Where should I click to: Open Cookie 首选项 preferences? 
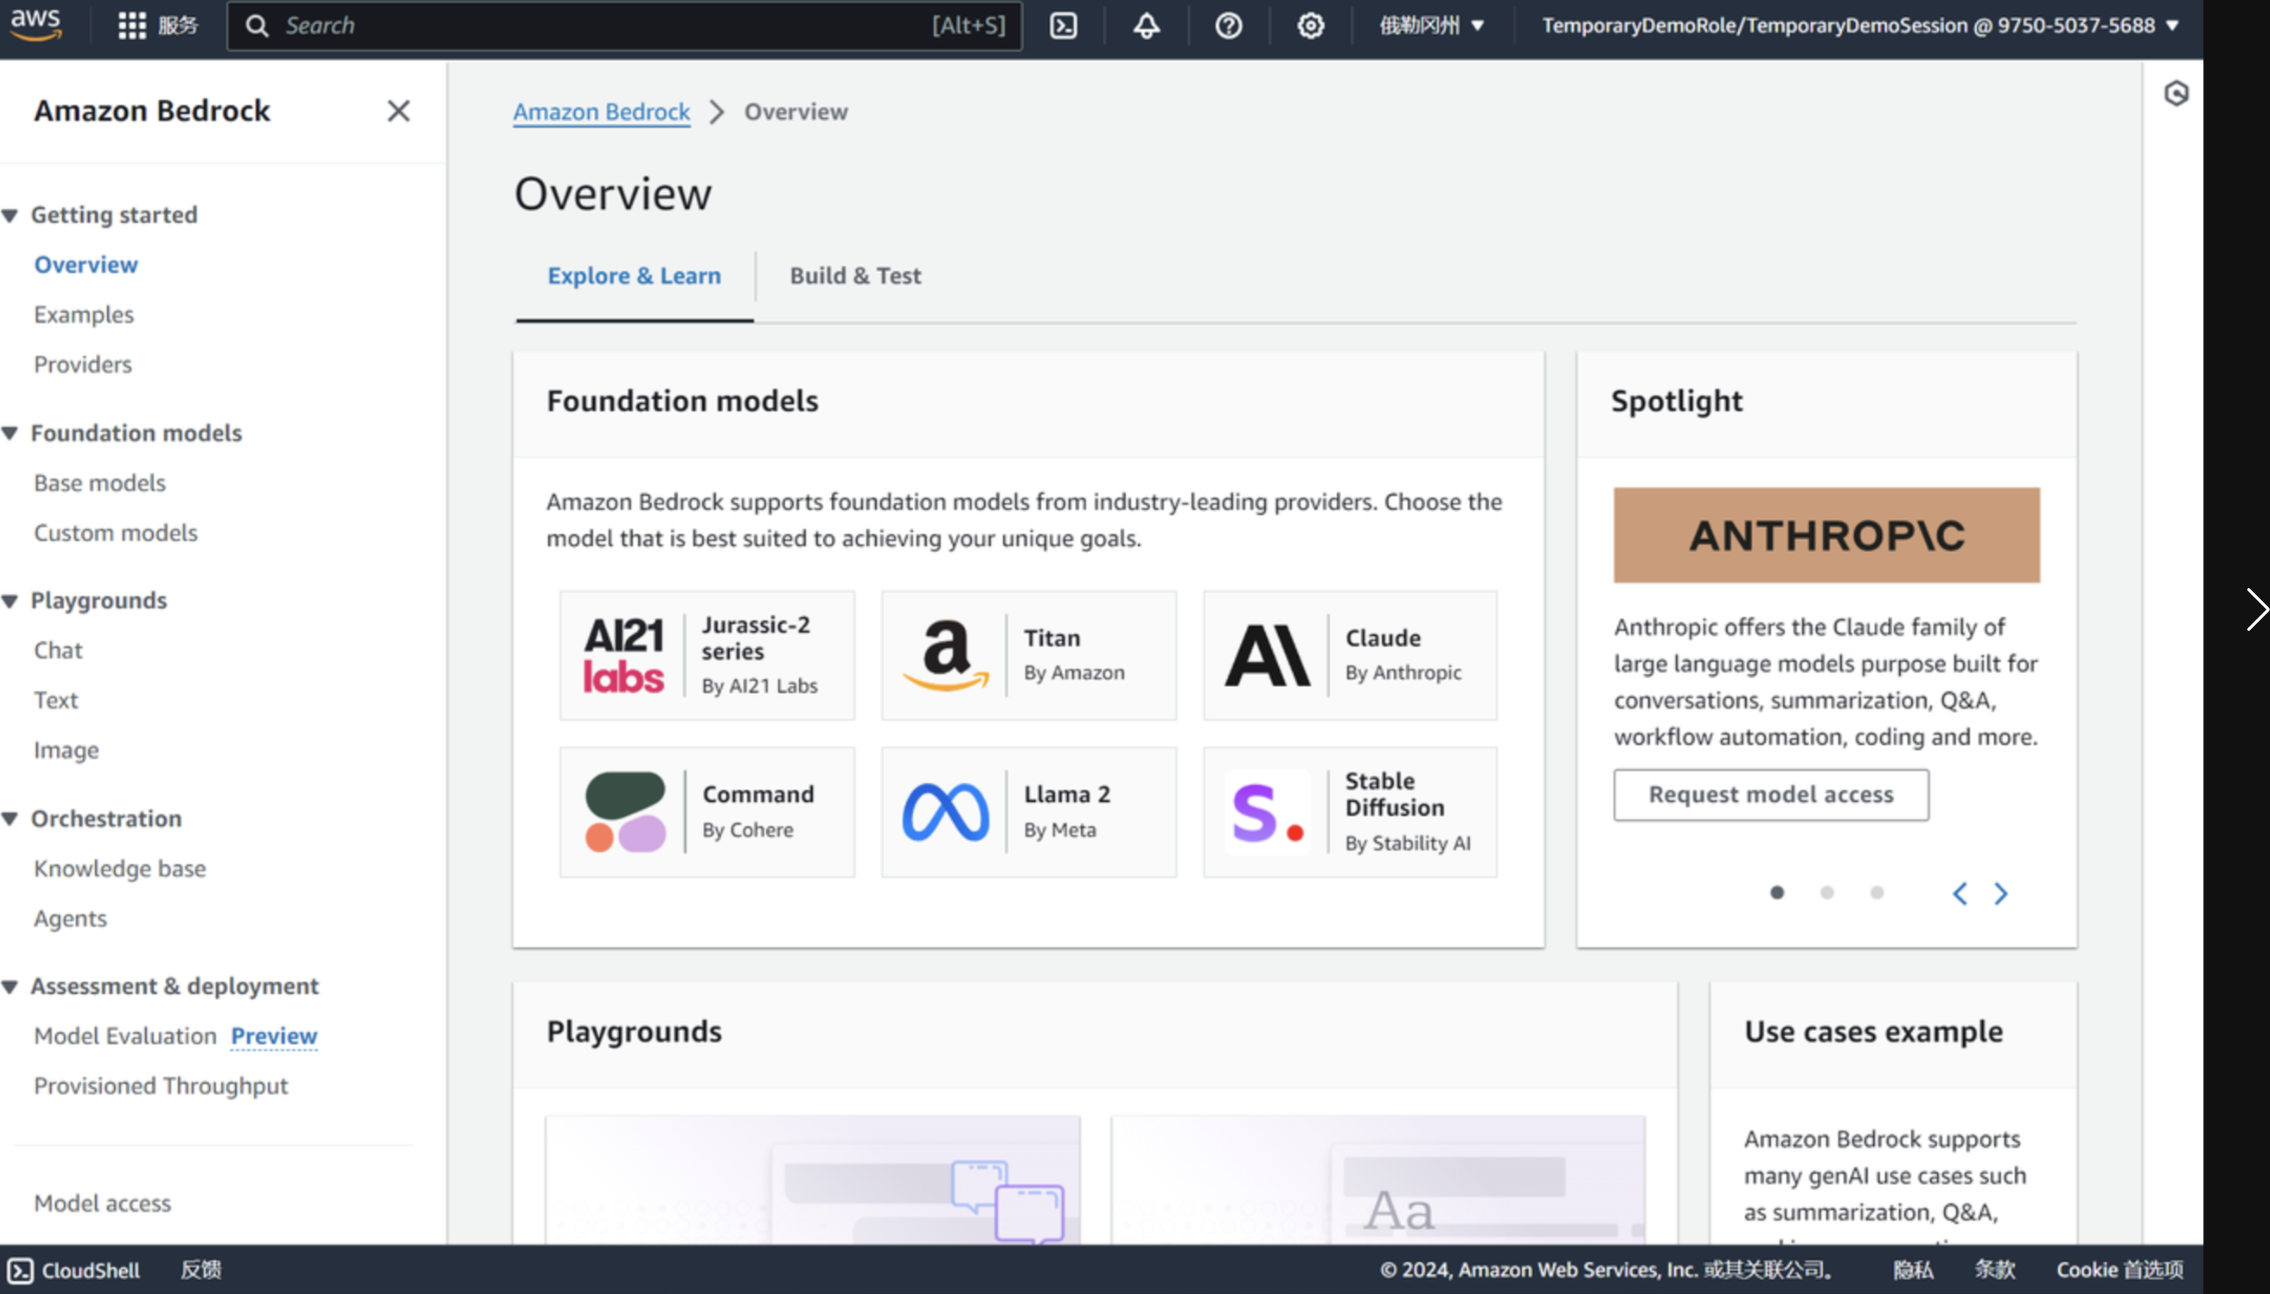click(x=2119, y=1270)
